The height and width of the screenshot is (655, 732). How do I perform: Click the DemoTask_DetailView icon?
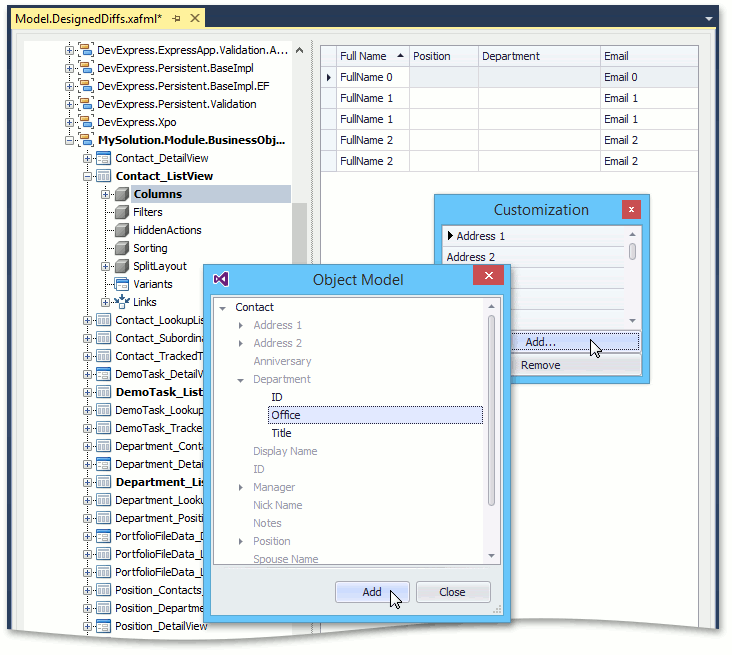(104, 374)
